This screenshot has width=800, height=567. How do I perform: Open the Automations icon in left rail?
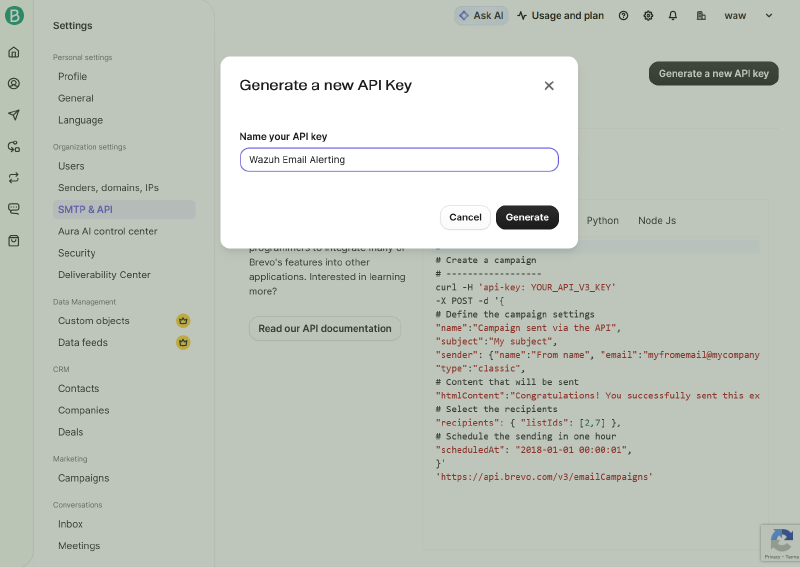click(x=14, y=146)
